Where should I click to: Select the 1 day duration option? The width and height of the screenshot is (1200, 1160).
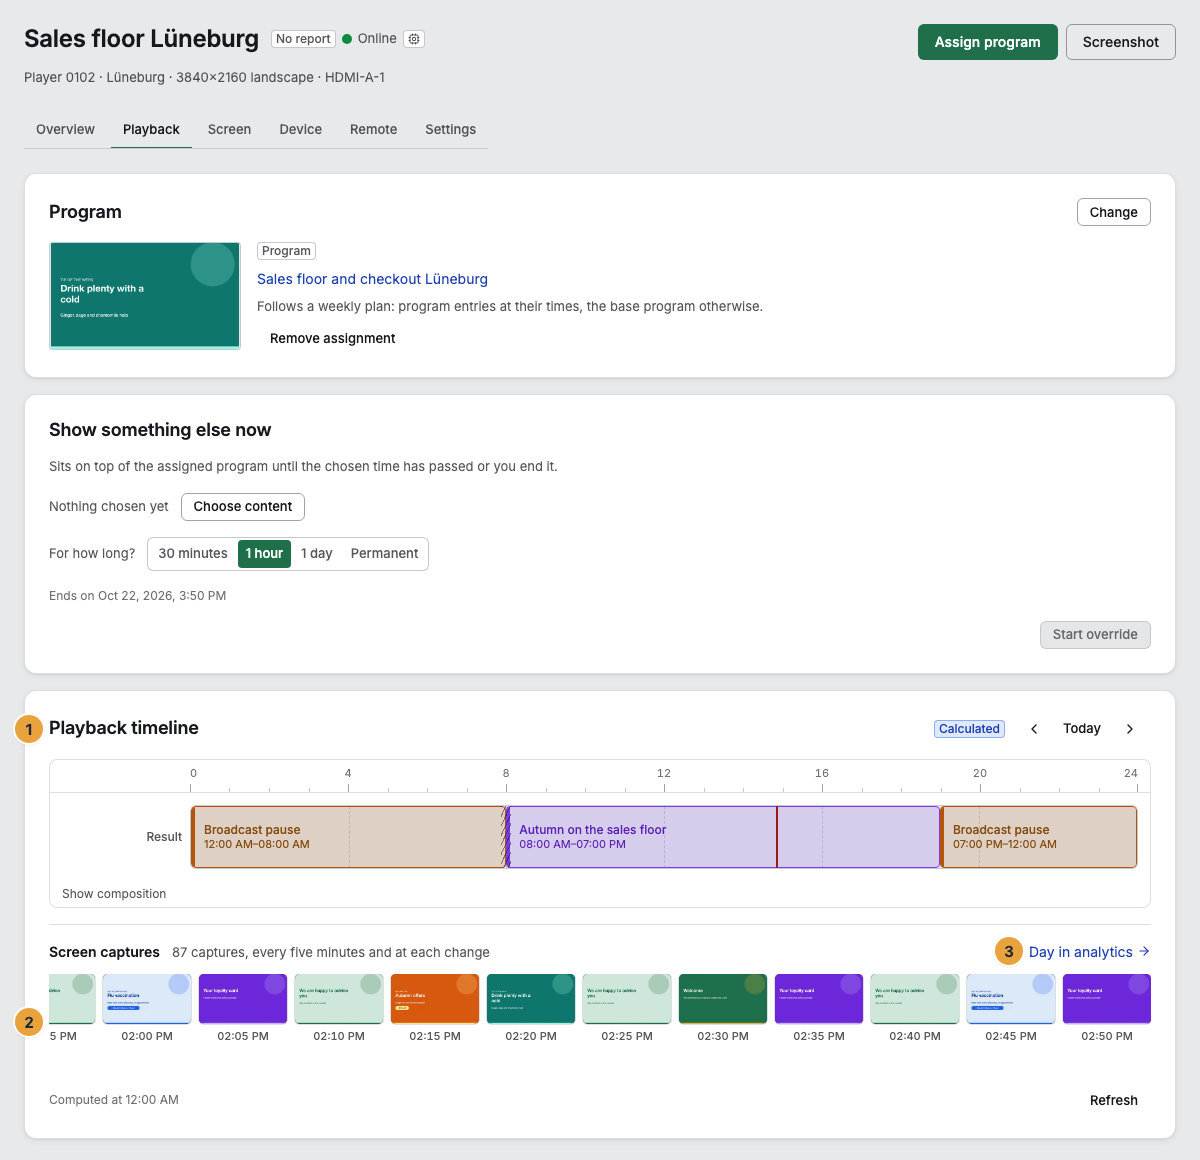coord(316,554)
